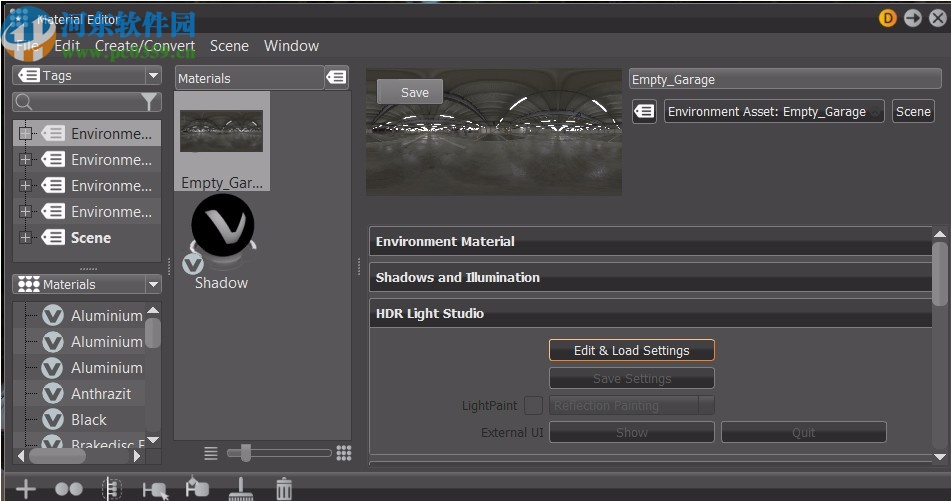Click the Black material icon
The width and height of the screenshot is (951, 501).
(x=53, y=420)
